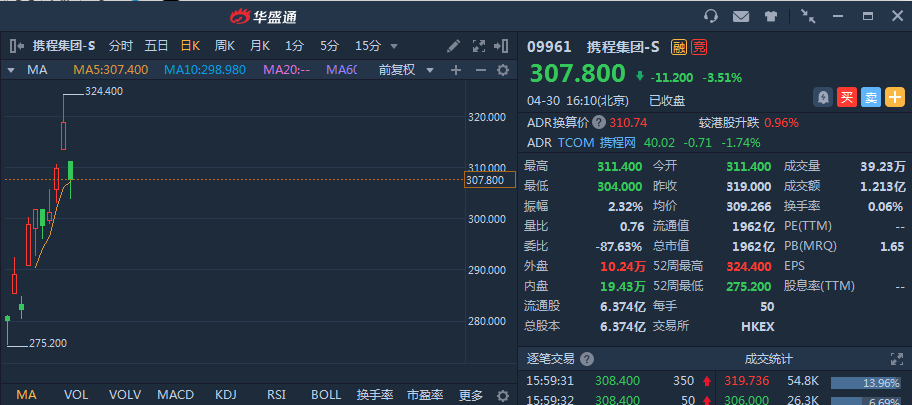Click the 卖 sell button
This screenshot has width=912, height=405.
coord(871,98)
